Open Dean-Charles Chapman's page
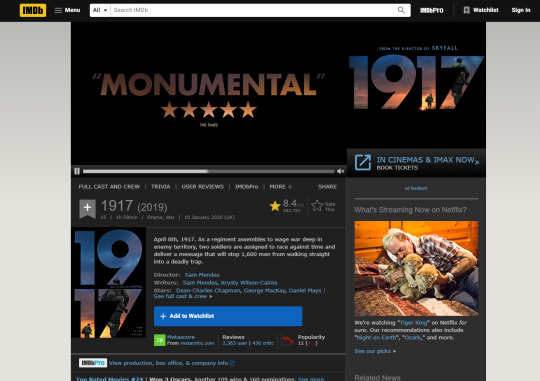The height and width of the screenshot is (381, 540). click(208, 291)
